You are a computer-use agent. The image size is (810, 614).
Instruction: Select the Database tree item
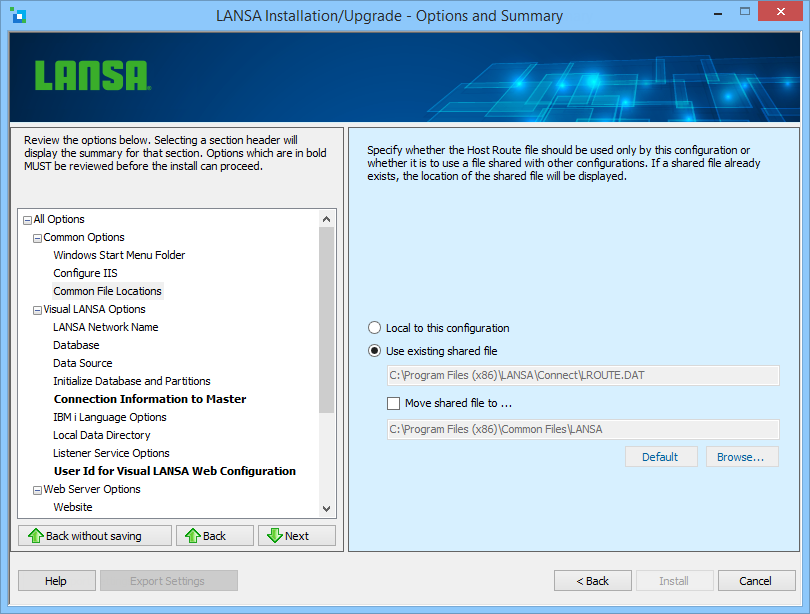(76, 345)
